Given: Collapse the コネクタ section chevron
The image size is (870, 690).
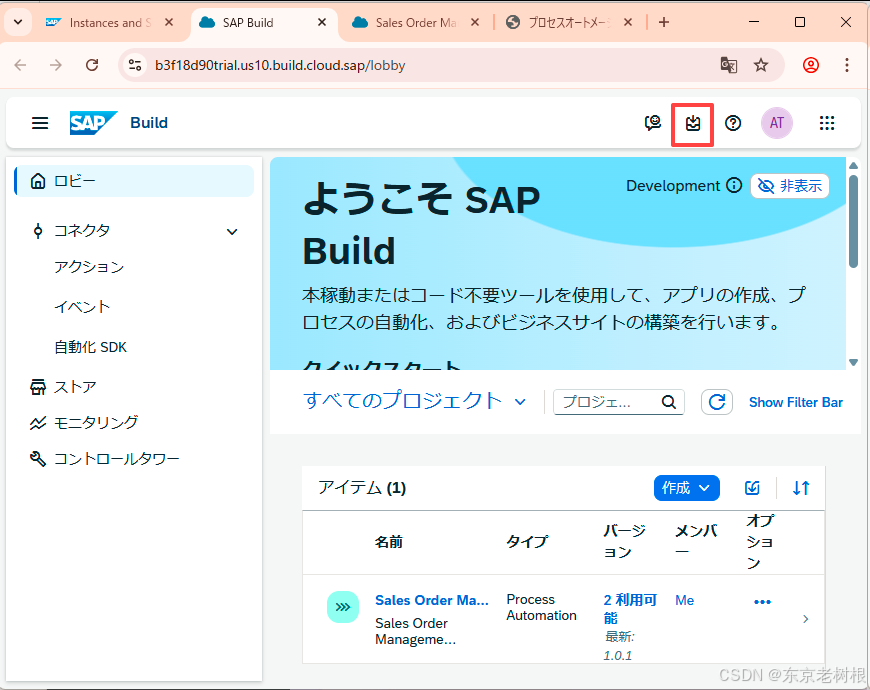Looking at the screenshot, I should (x=232, y=231).
